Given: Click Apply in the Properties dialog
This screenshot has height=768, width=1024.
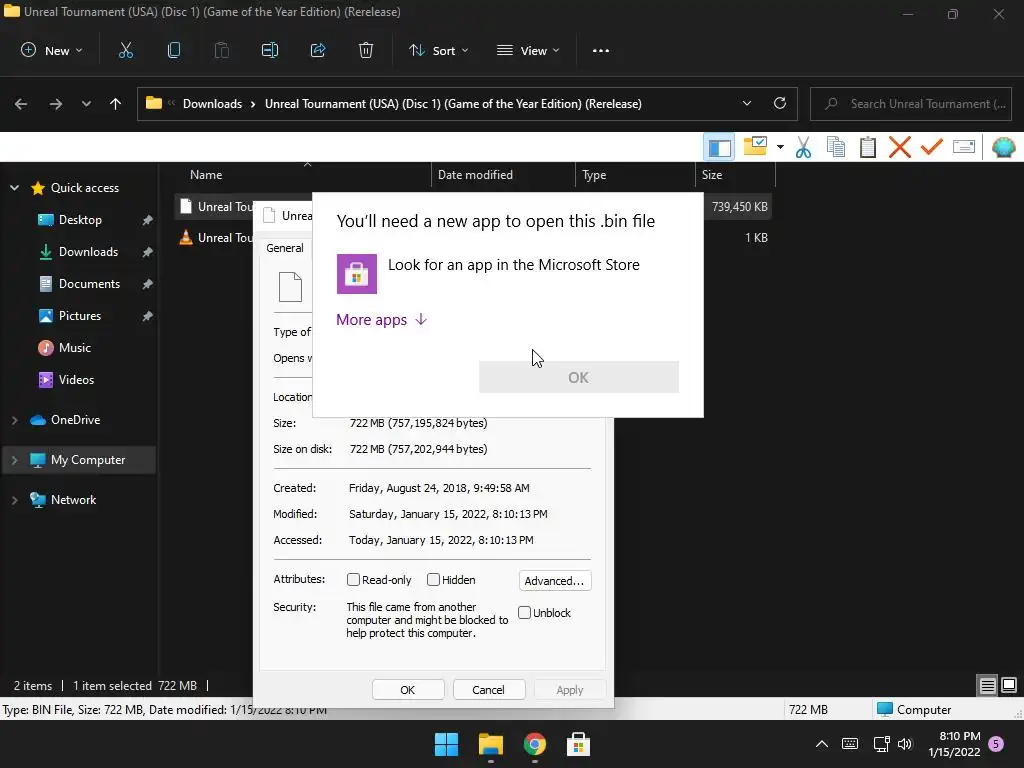Looking at the screenshot, I should pyautogui.click(x=569, y=690).
